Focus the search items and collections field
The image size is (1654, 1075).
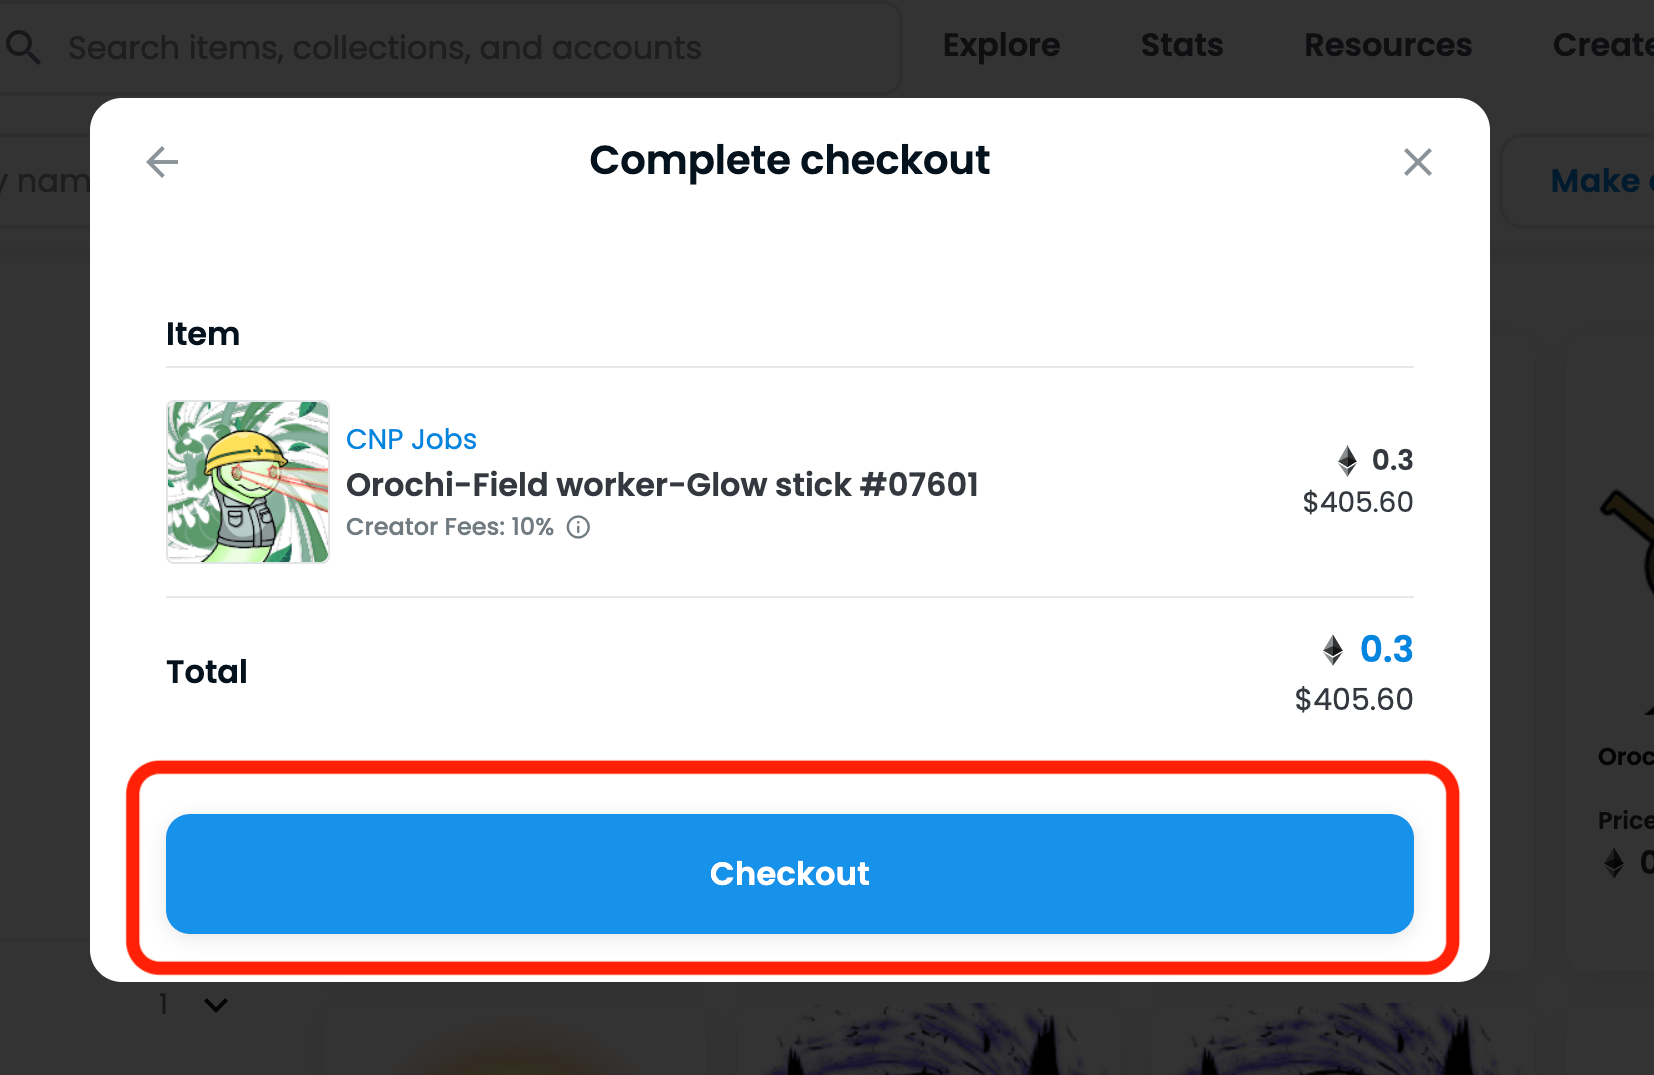click(x=450, y=48)
